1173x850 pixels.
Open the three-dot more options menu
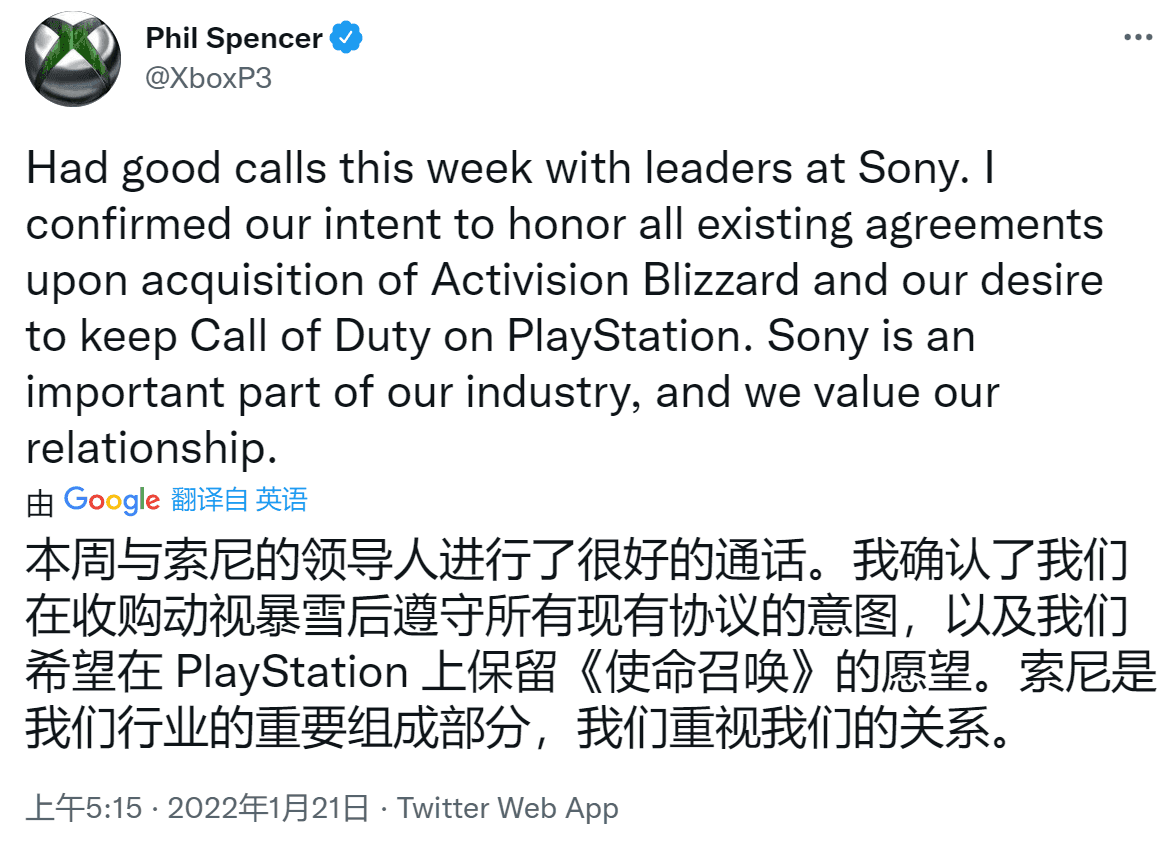click(1138, 37)
